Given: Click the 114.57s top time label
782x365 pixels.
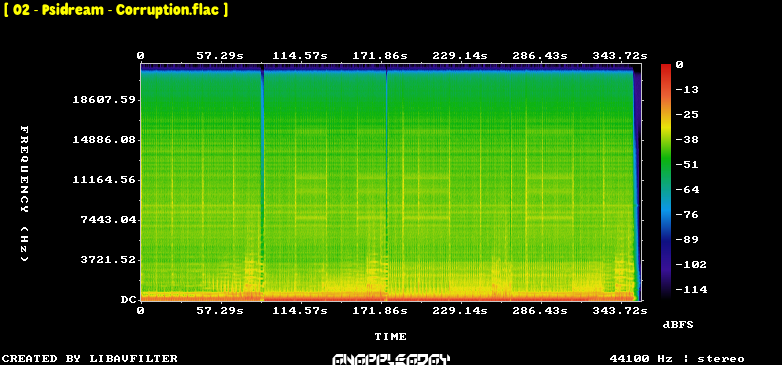Looking at the screenshot, I should click(x=300, y=55).
